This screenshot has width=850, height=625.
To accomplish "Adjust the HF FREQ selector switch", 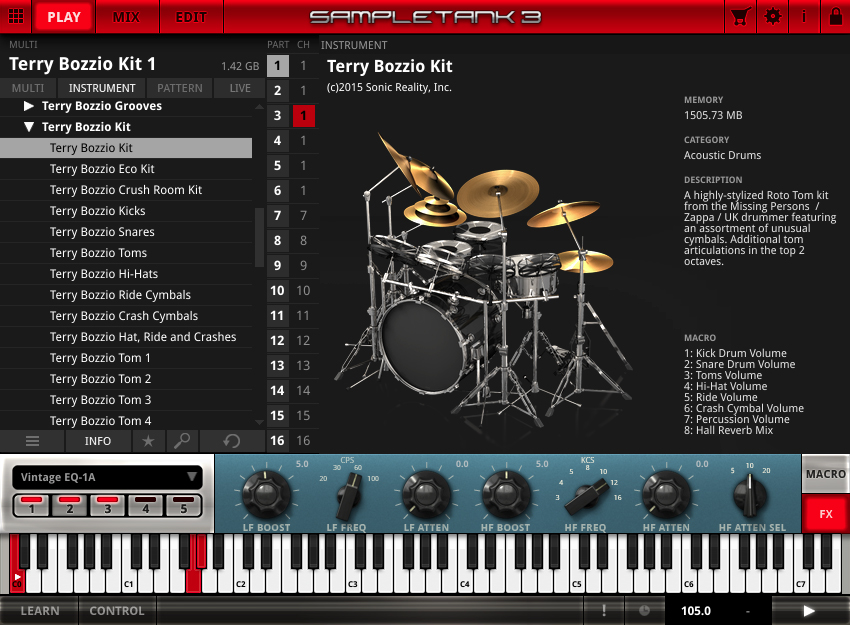I will click(587, 497).
